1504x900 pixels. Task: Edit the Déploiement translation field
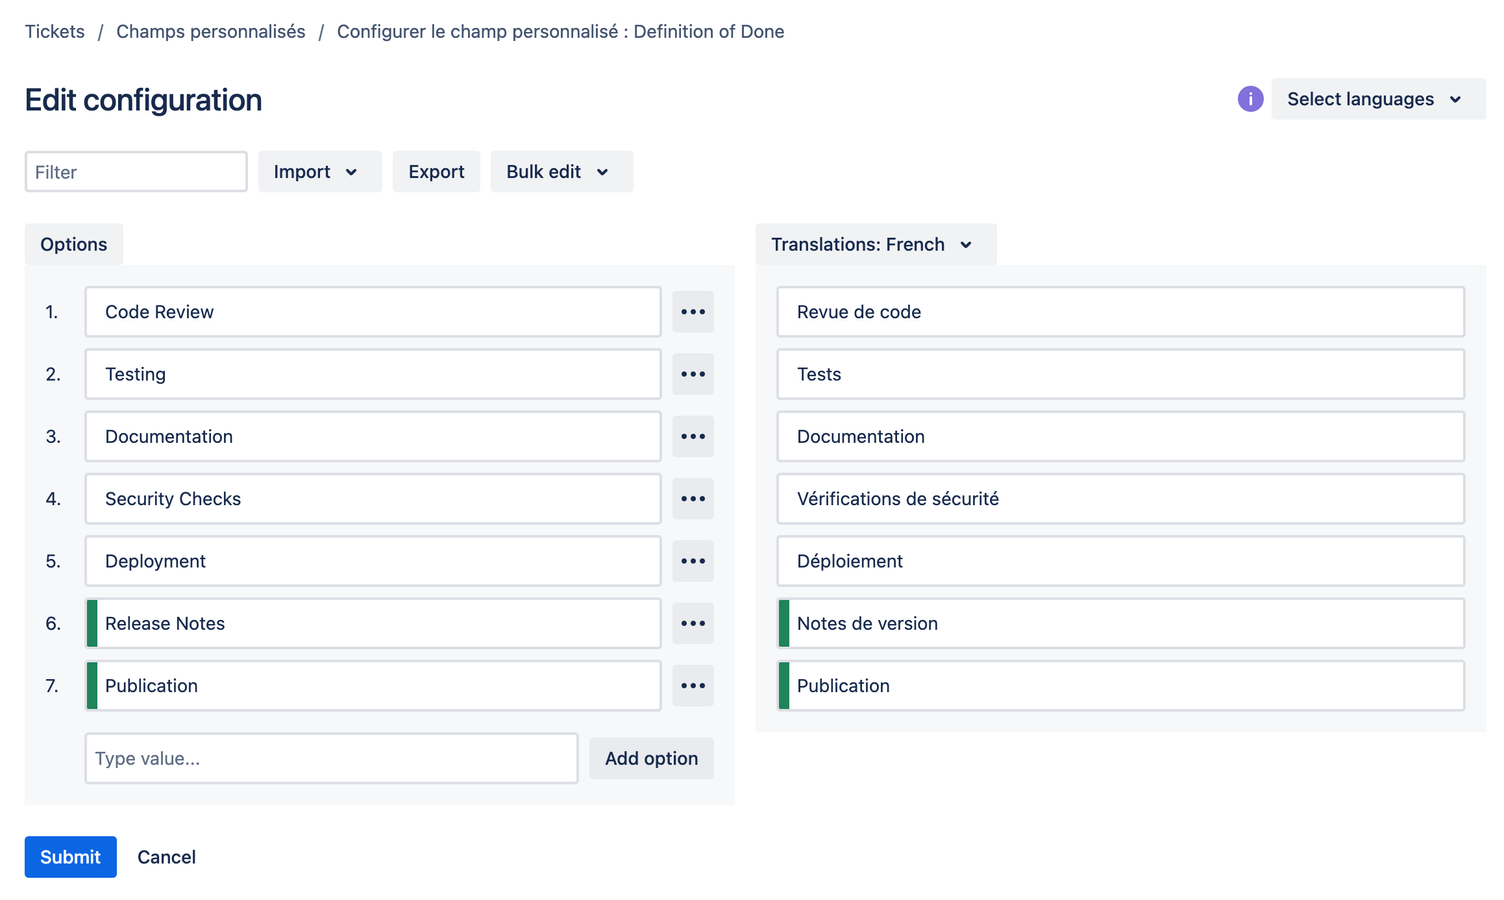(1121, 561)
